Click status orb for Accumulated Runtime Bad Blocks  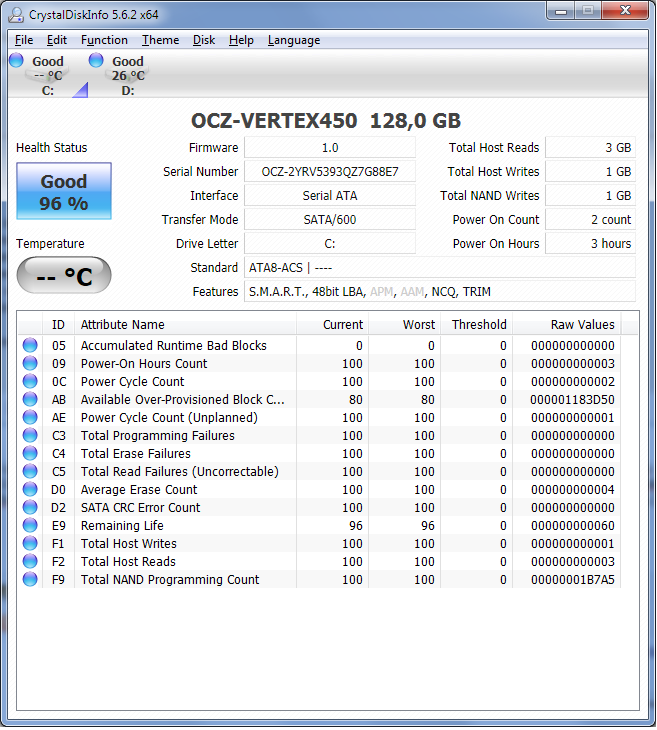tap(30, 345)
